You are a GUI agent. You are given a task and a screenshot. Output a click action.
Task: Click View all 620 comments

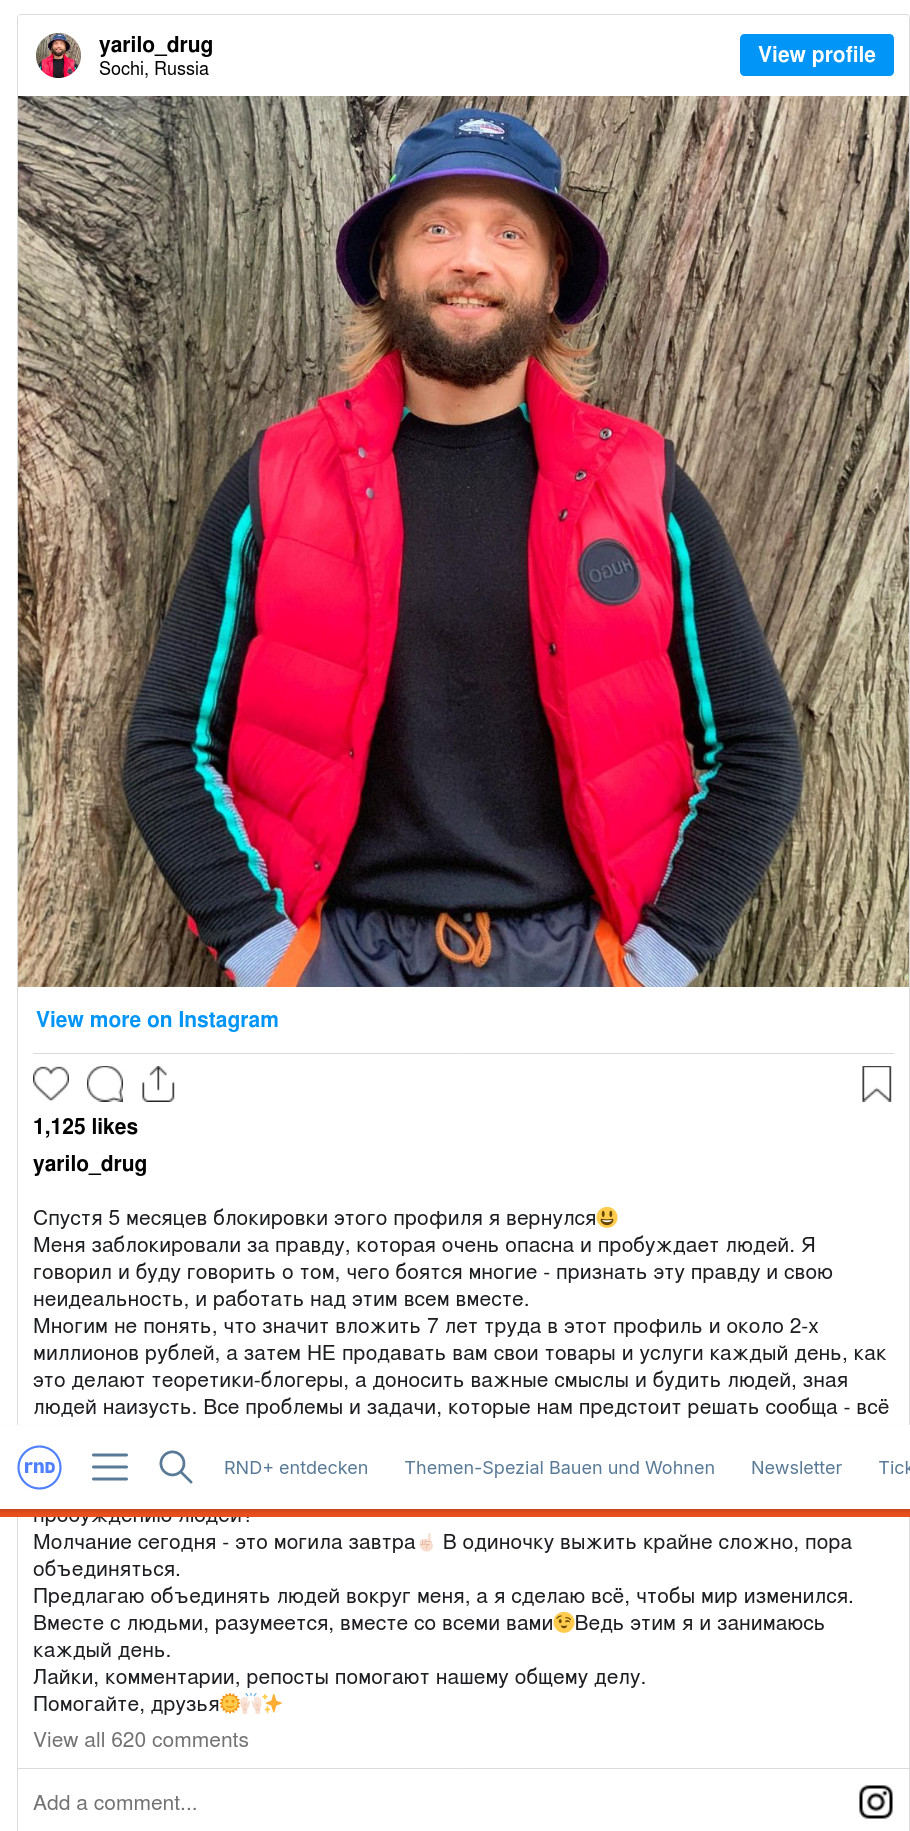(x=141, y=1740)
